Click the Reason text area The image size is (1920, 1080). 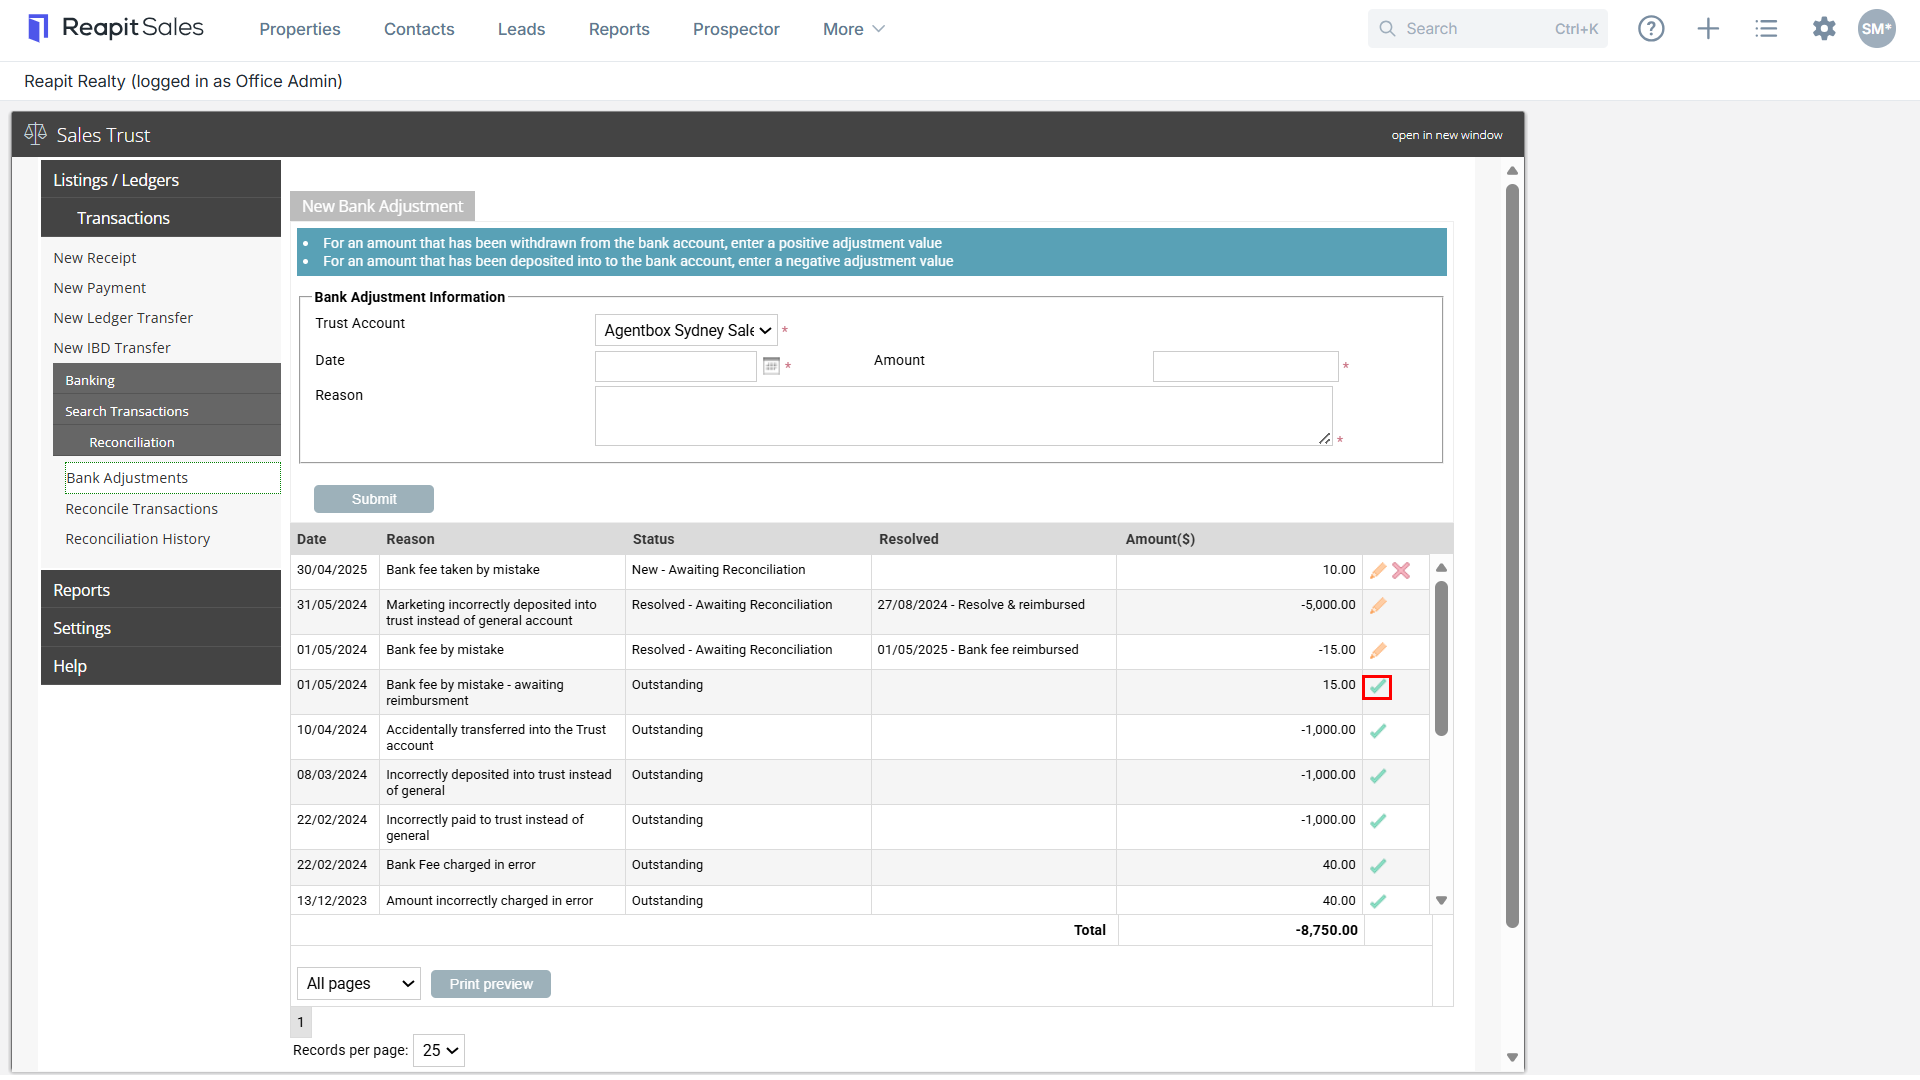coord(964,416)
